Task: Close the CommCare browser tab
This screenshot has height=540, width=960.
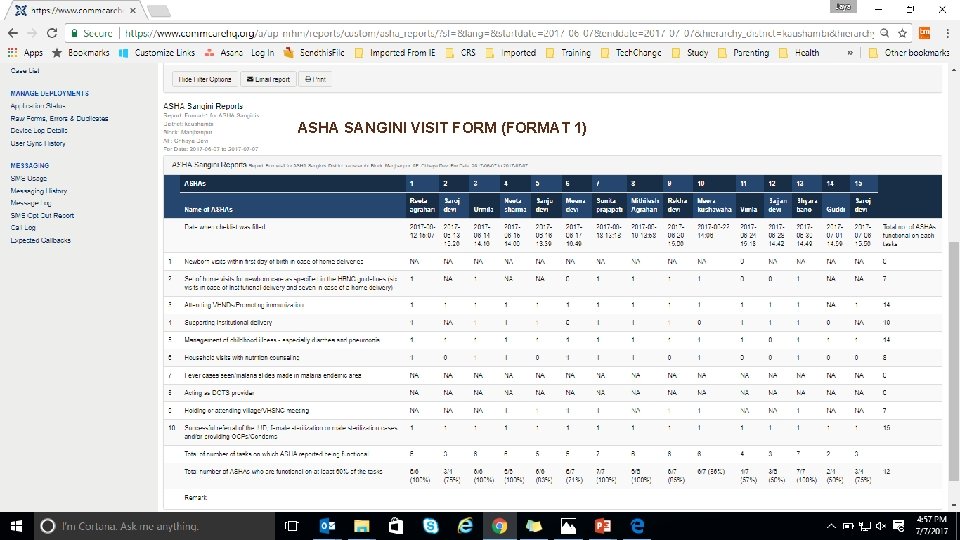Action: click(133, 10)
